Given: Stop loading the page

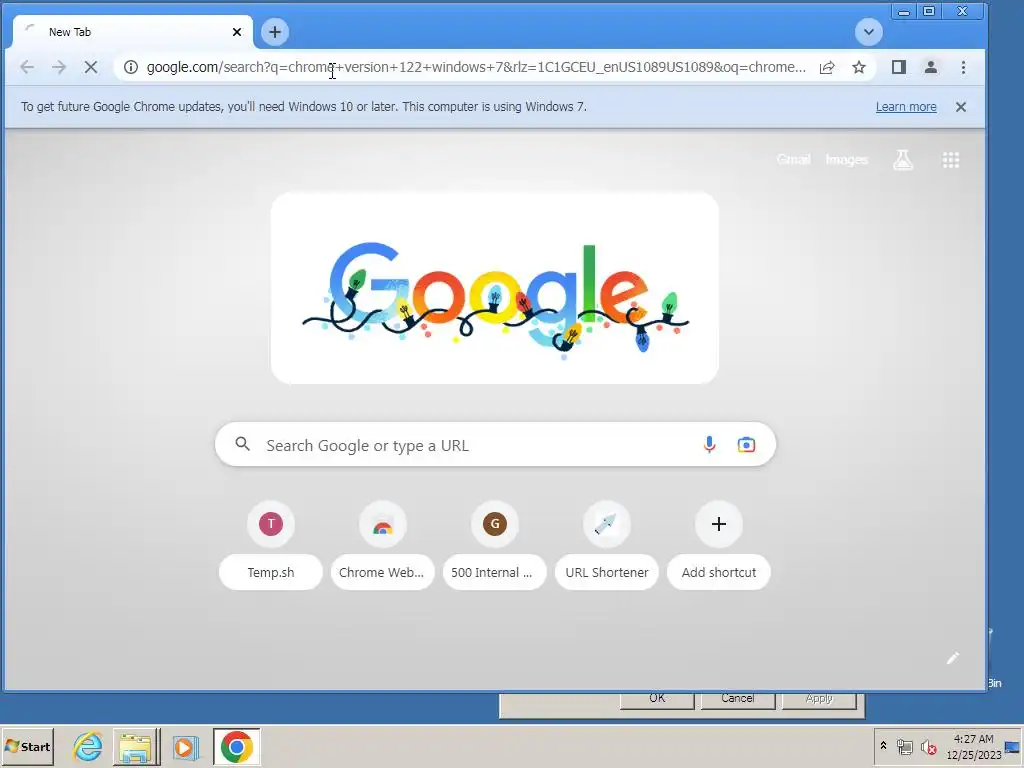Looking at the screenshot, I should 91,67.
